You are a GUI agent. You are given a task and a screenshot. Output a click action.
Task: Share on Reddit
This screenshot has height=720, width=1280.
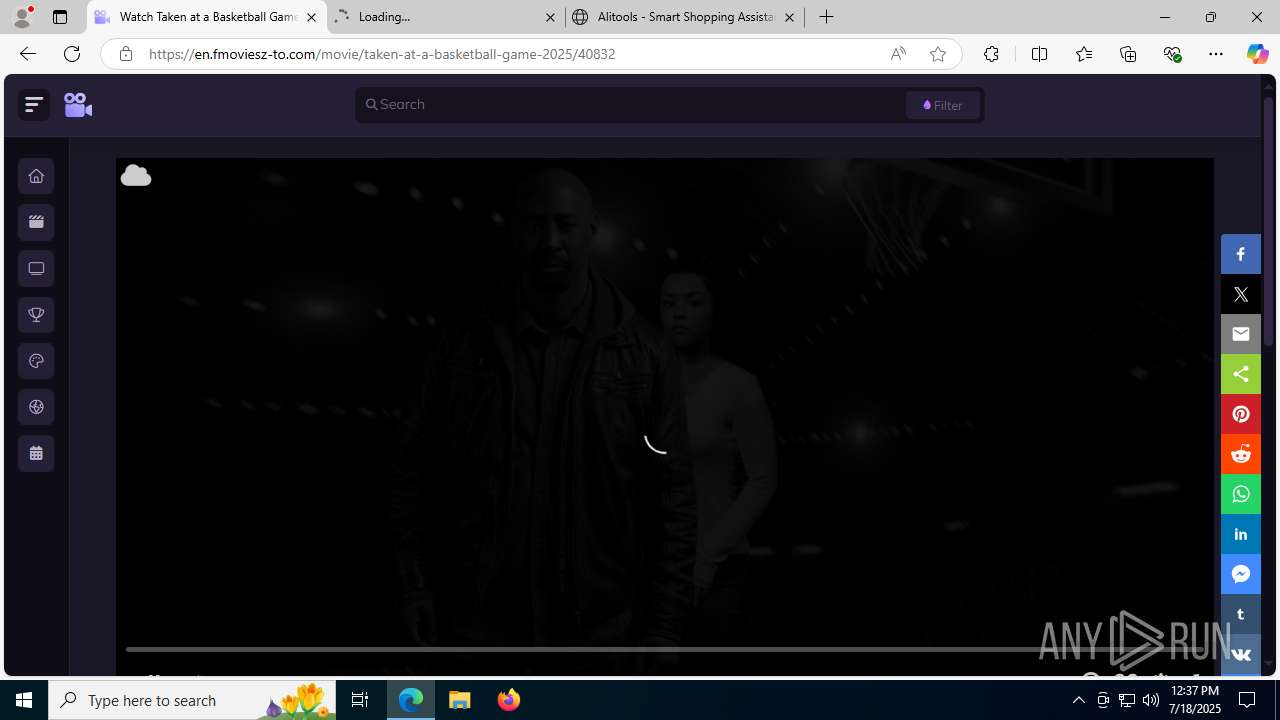point(1241,454)
